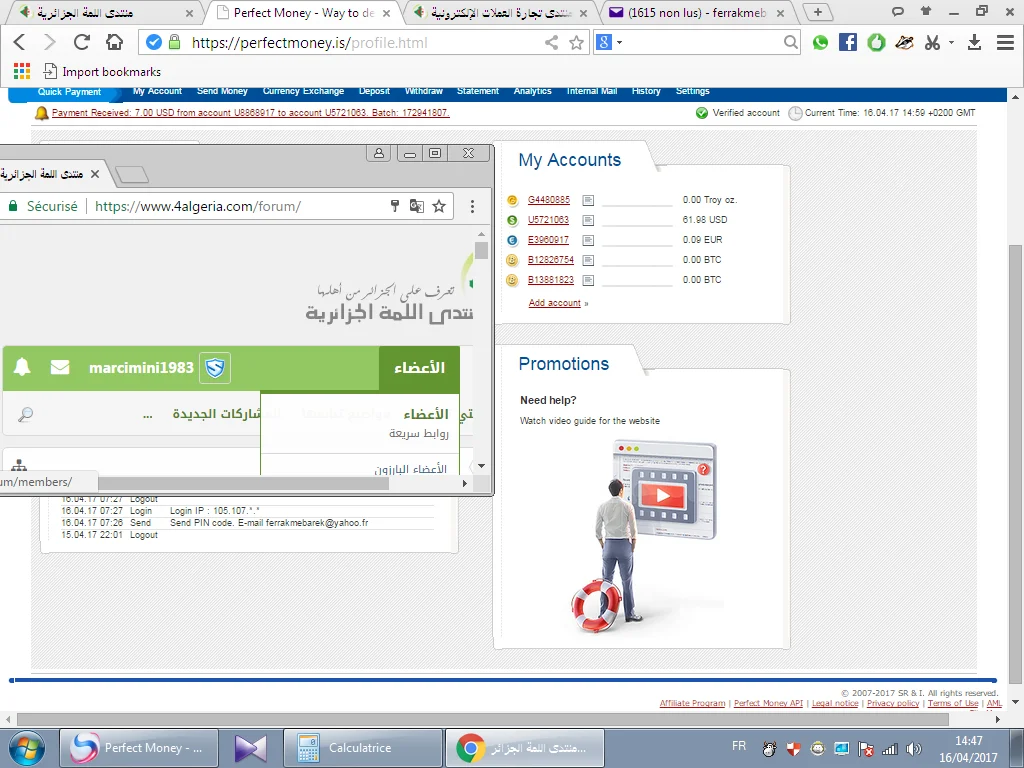Click the forum search magnifier icon
1024x768 pixels.
coord(26,414)
